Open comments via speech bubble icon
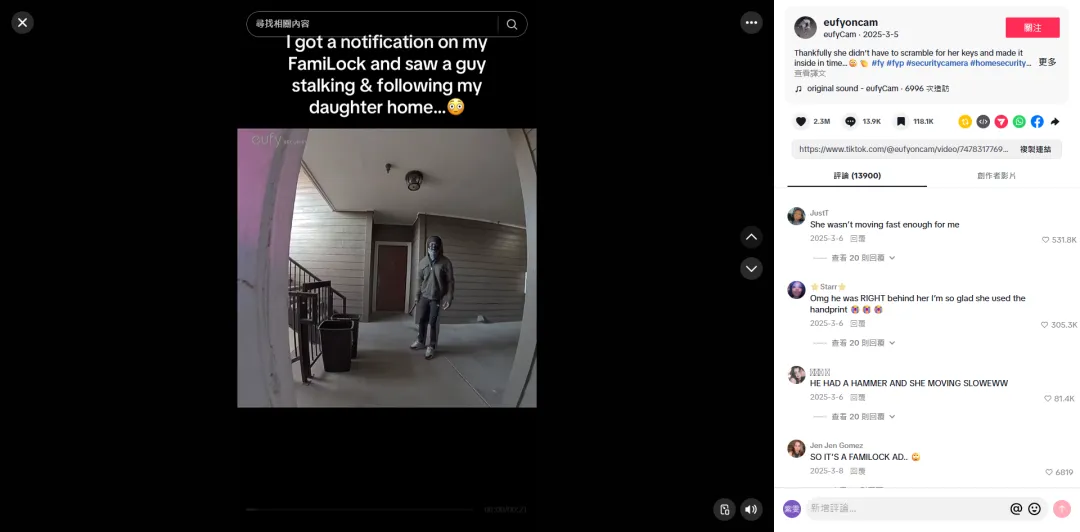Screen dimensions: 1080x532 [x=850, y=121]
